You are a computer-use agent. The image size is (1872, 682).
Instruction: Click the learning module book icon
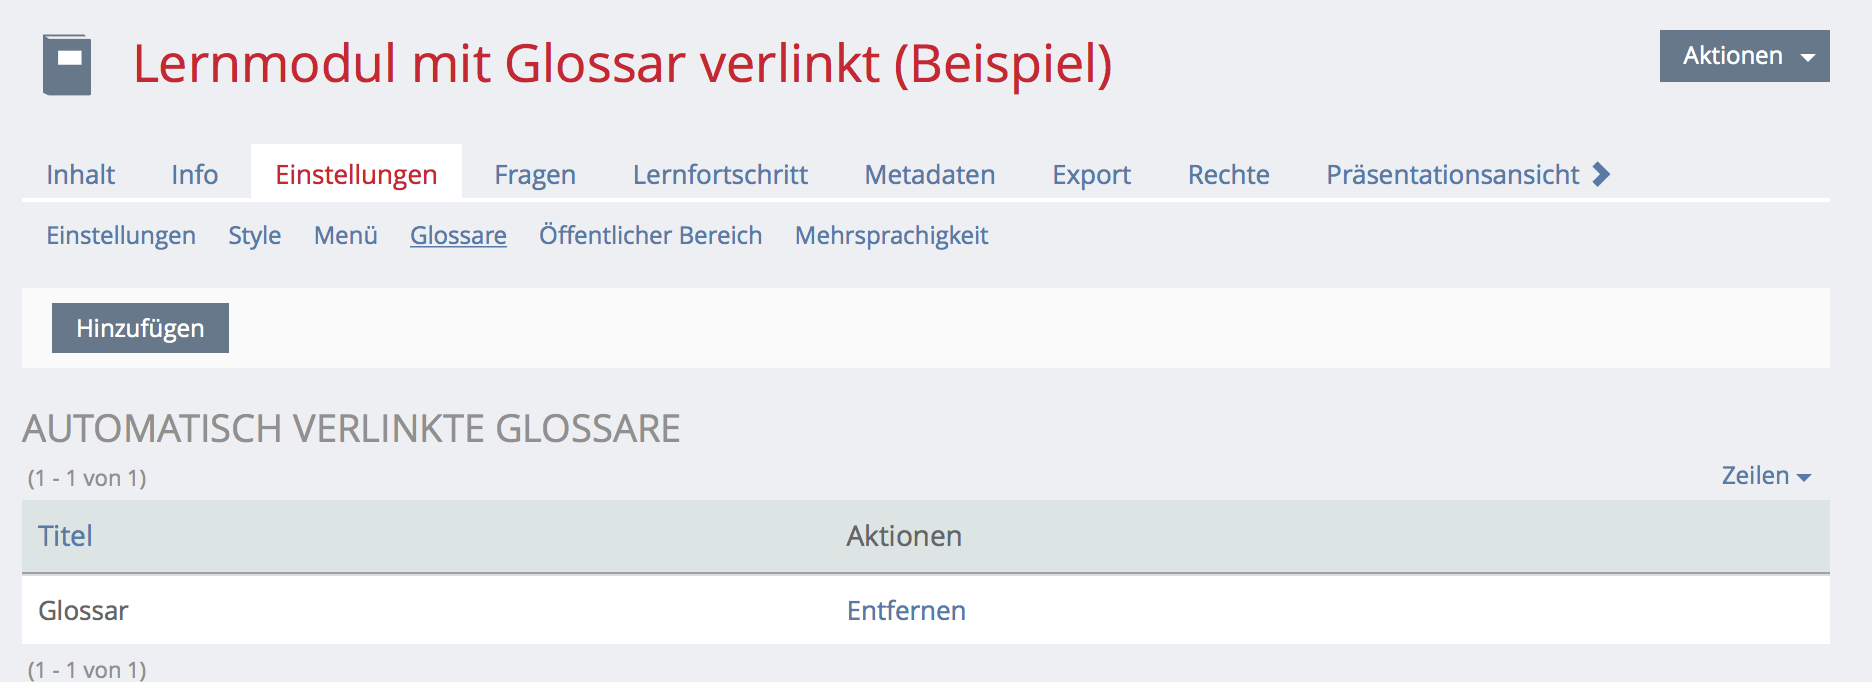point(67,65)
